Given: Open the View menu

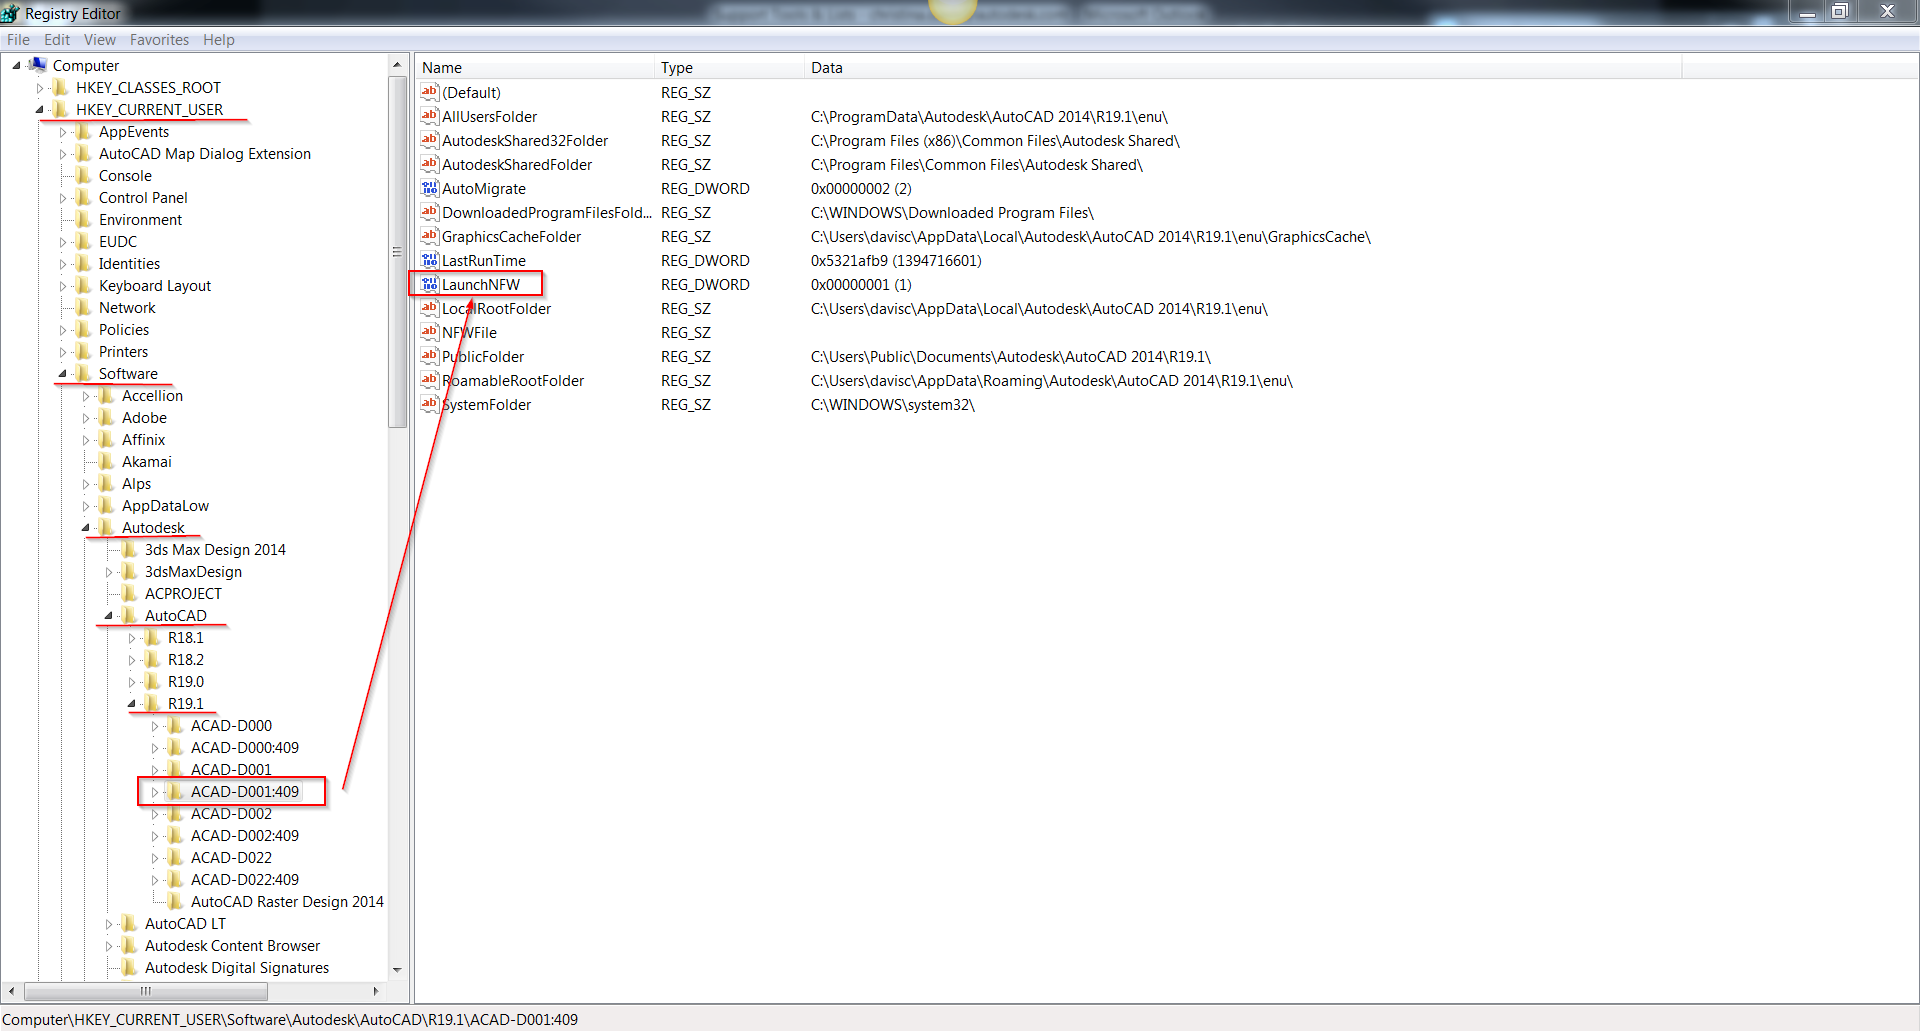Looking at the screenshot, I should tap(100, 40).
